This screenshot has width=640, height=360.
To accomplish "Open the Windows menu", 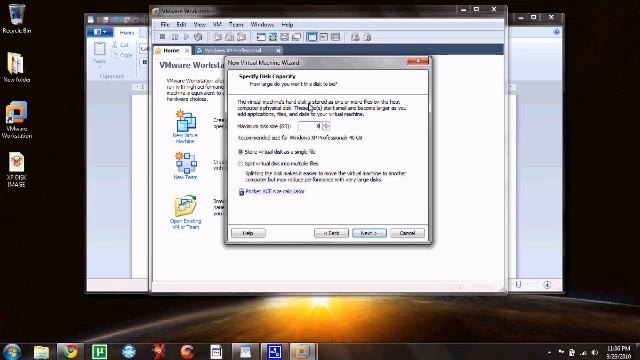I will pos(262,24).
